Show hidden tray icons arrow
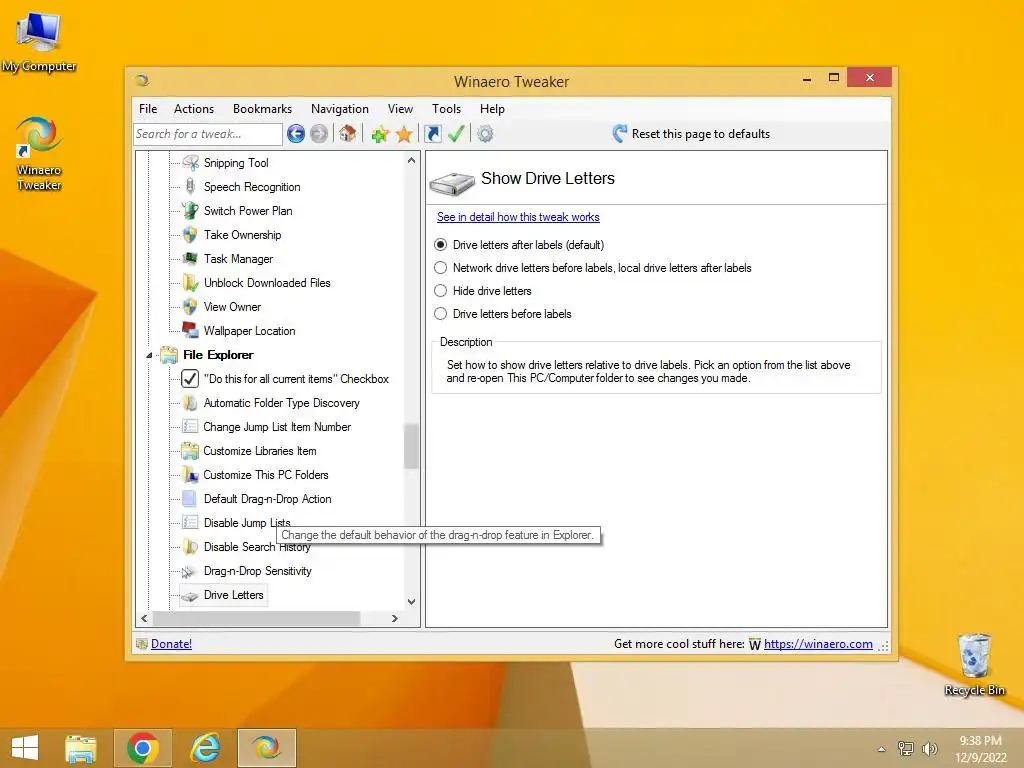This screenshot has width=1024, height=768. [x=882, y=749]
